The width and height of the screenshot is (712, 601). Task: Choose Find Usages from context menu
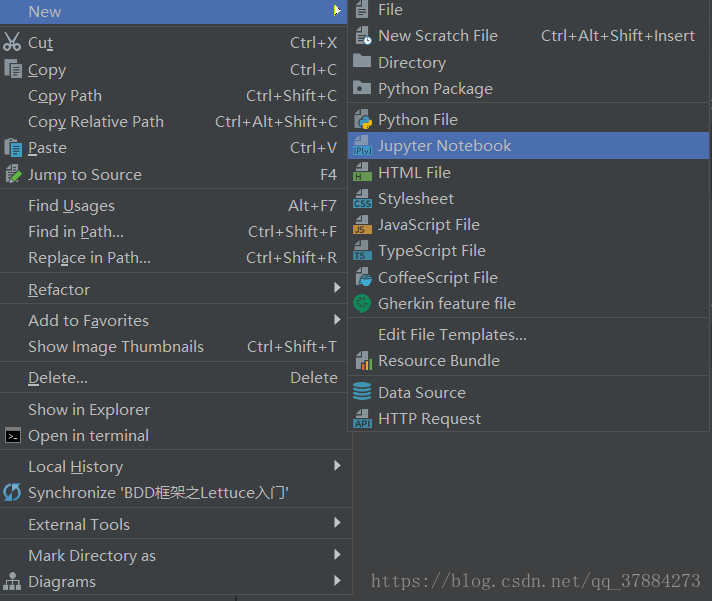click(x=71, y=206)
